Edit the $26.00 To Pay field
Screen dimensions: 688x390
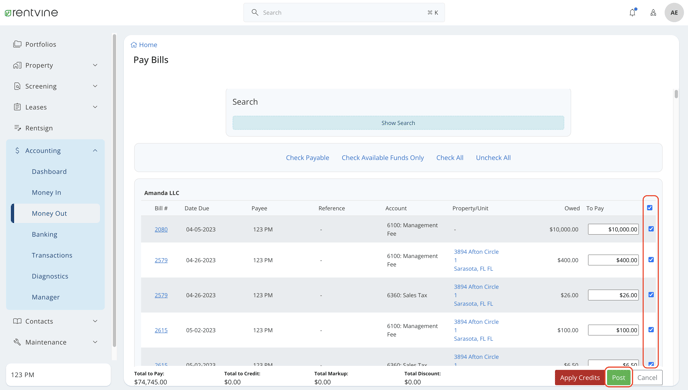[x=613, y=295]
